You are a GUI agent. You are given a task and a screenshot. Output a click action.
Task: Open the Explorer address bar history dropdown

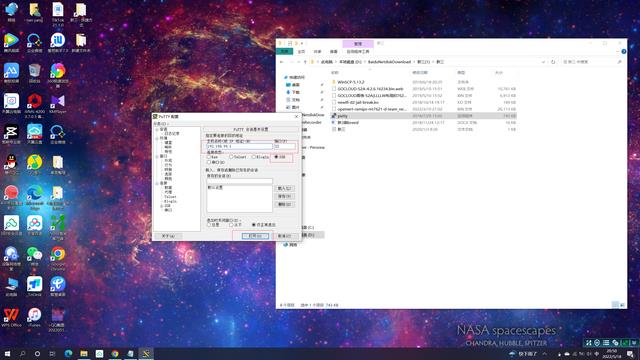(x=543, y=62)
